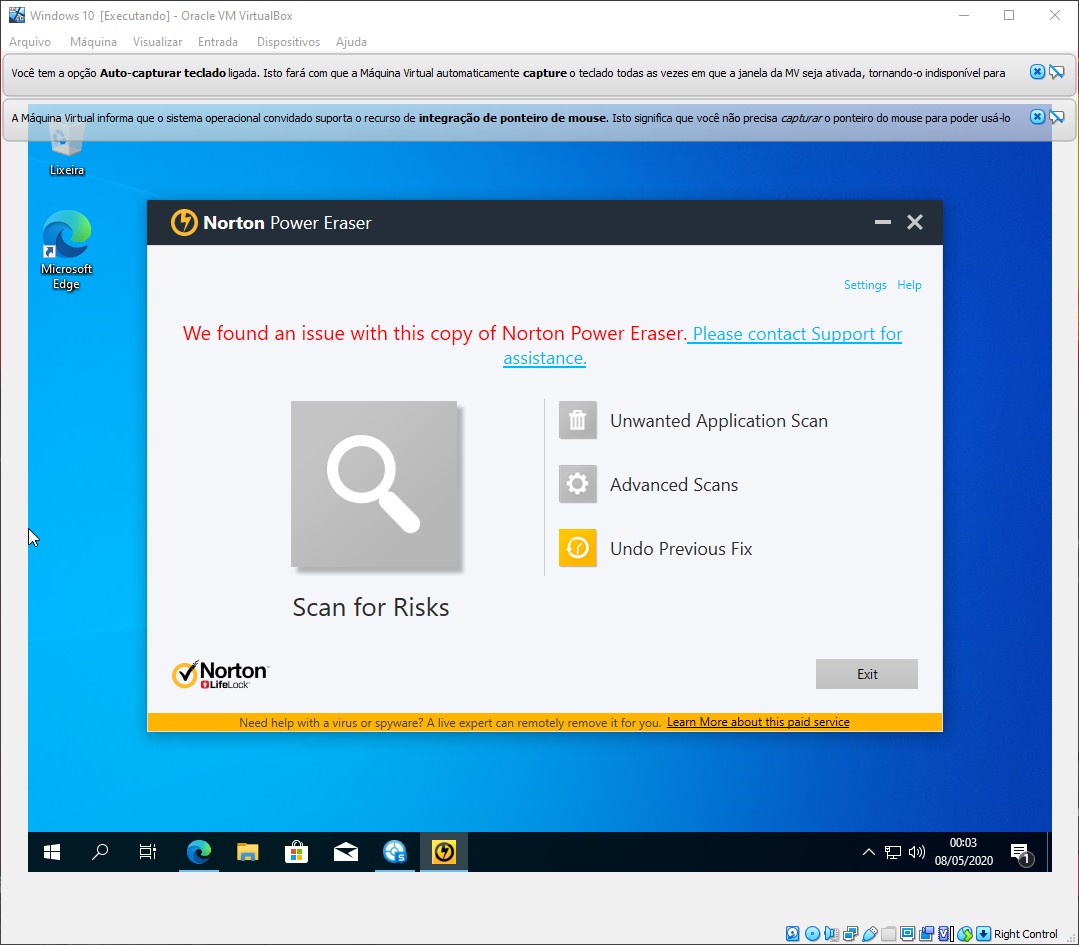The height and width of the screenshot is (945, 1079).
Task: Click the VirtualBox hard disk activity indicator
Action: pos(793,933)
